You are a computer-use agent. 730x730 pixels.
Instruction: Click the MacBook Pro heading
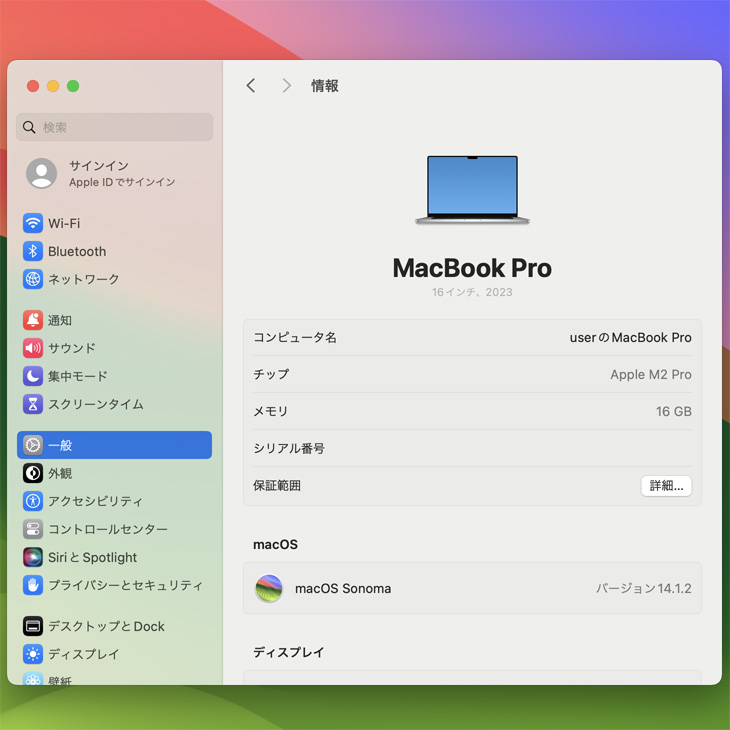[x=472, y=268]
